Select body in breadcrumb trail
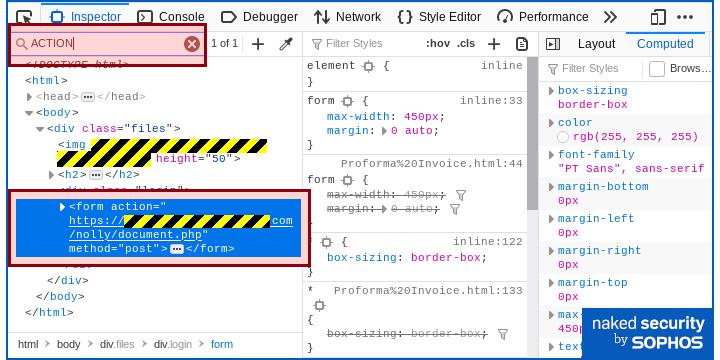This screenshot has height=360, width=720. [68, 344]
